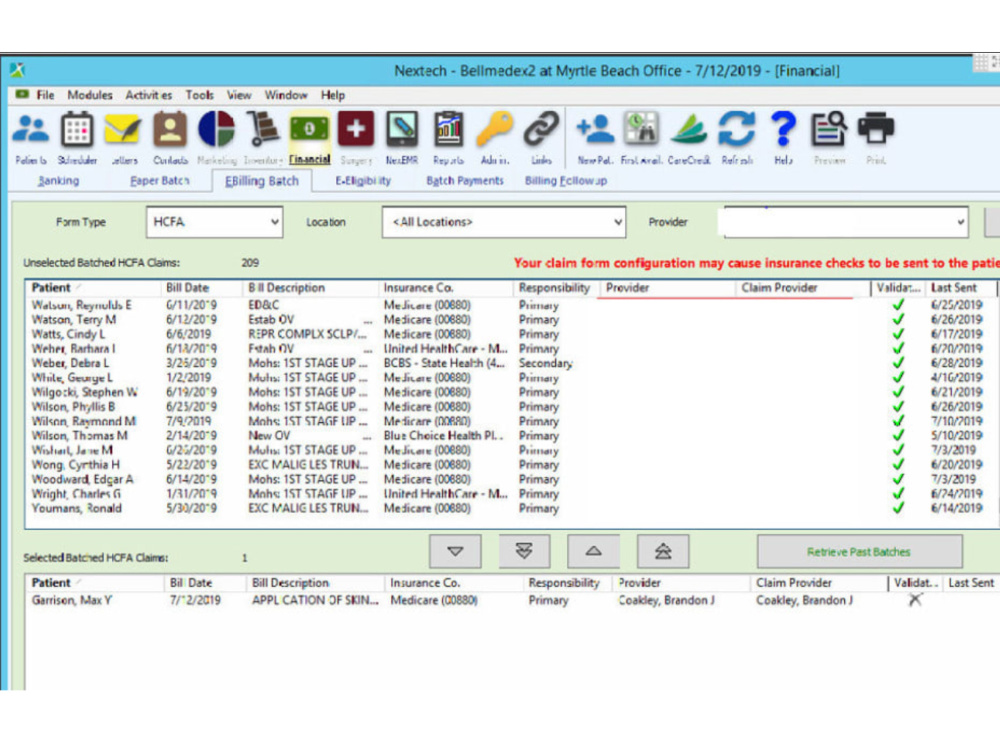The height and width of the screenshot is (750, 1000).
Task: Open the View menu
Action: [239, 95]
